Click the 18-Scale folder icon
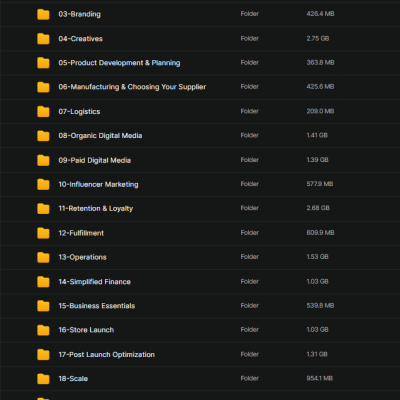The height and width of the screenshot is (400, 400). (43, 379)
